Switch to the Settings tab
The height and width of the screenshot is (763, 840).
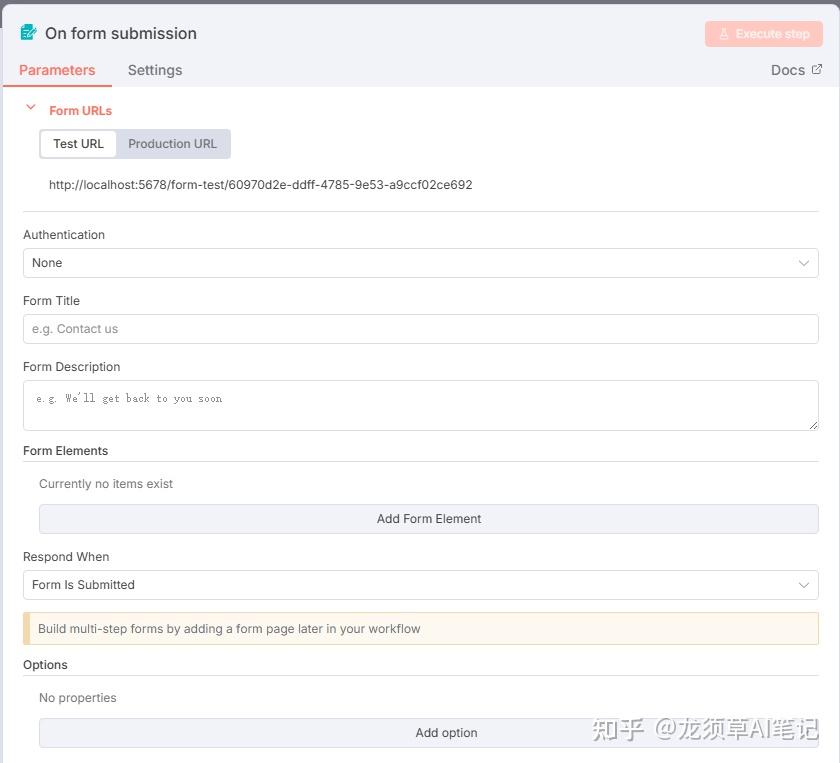pos(155,70)
